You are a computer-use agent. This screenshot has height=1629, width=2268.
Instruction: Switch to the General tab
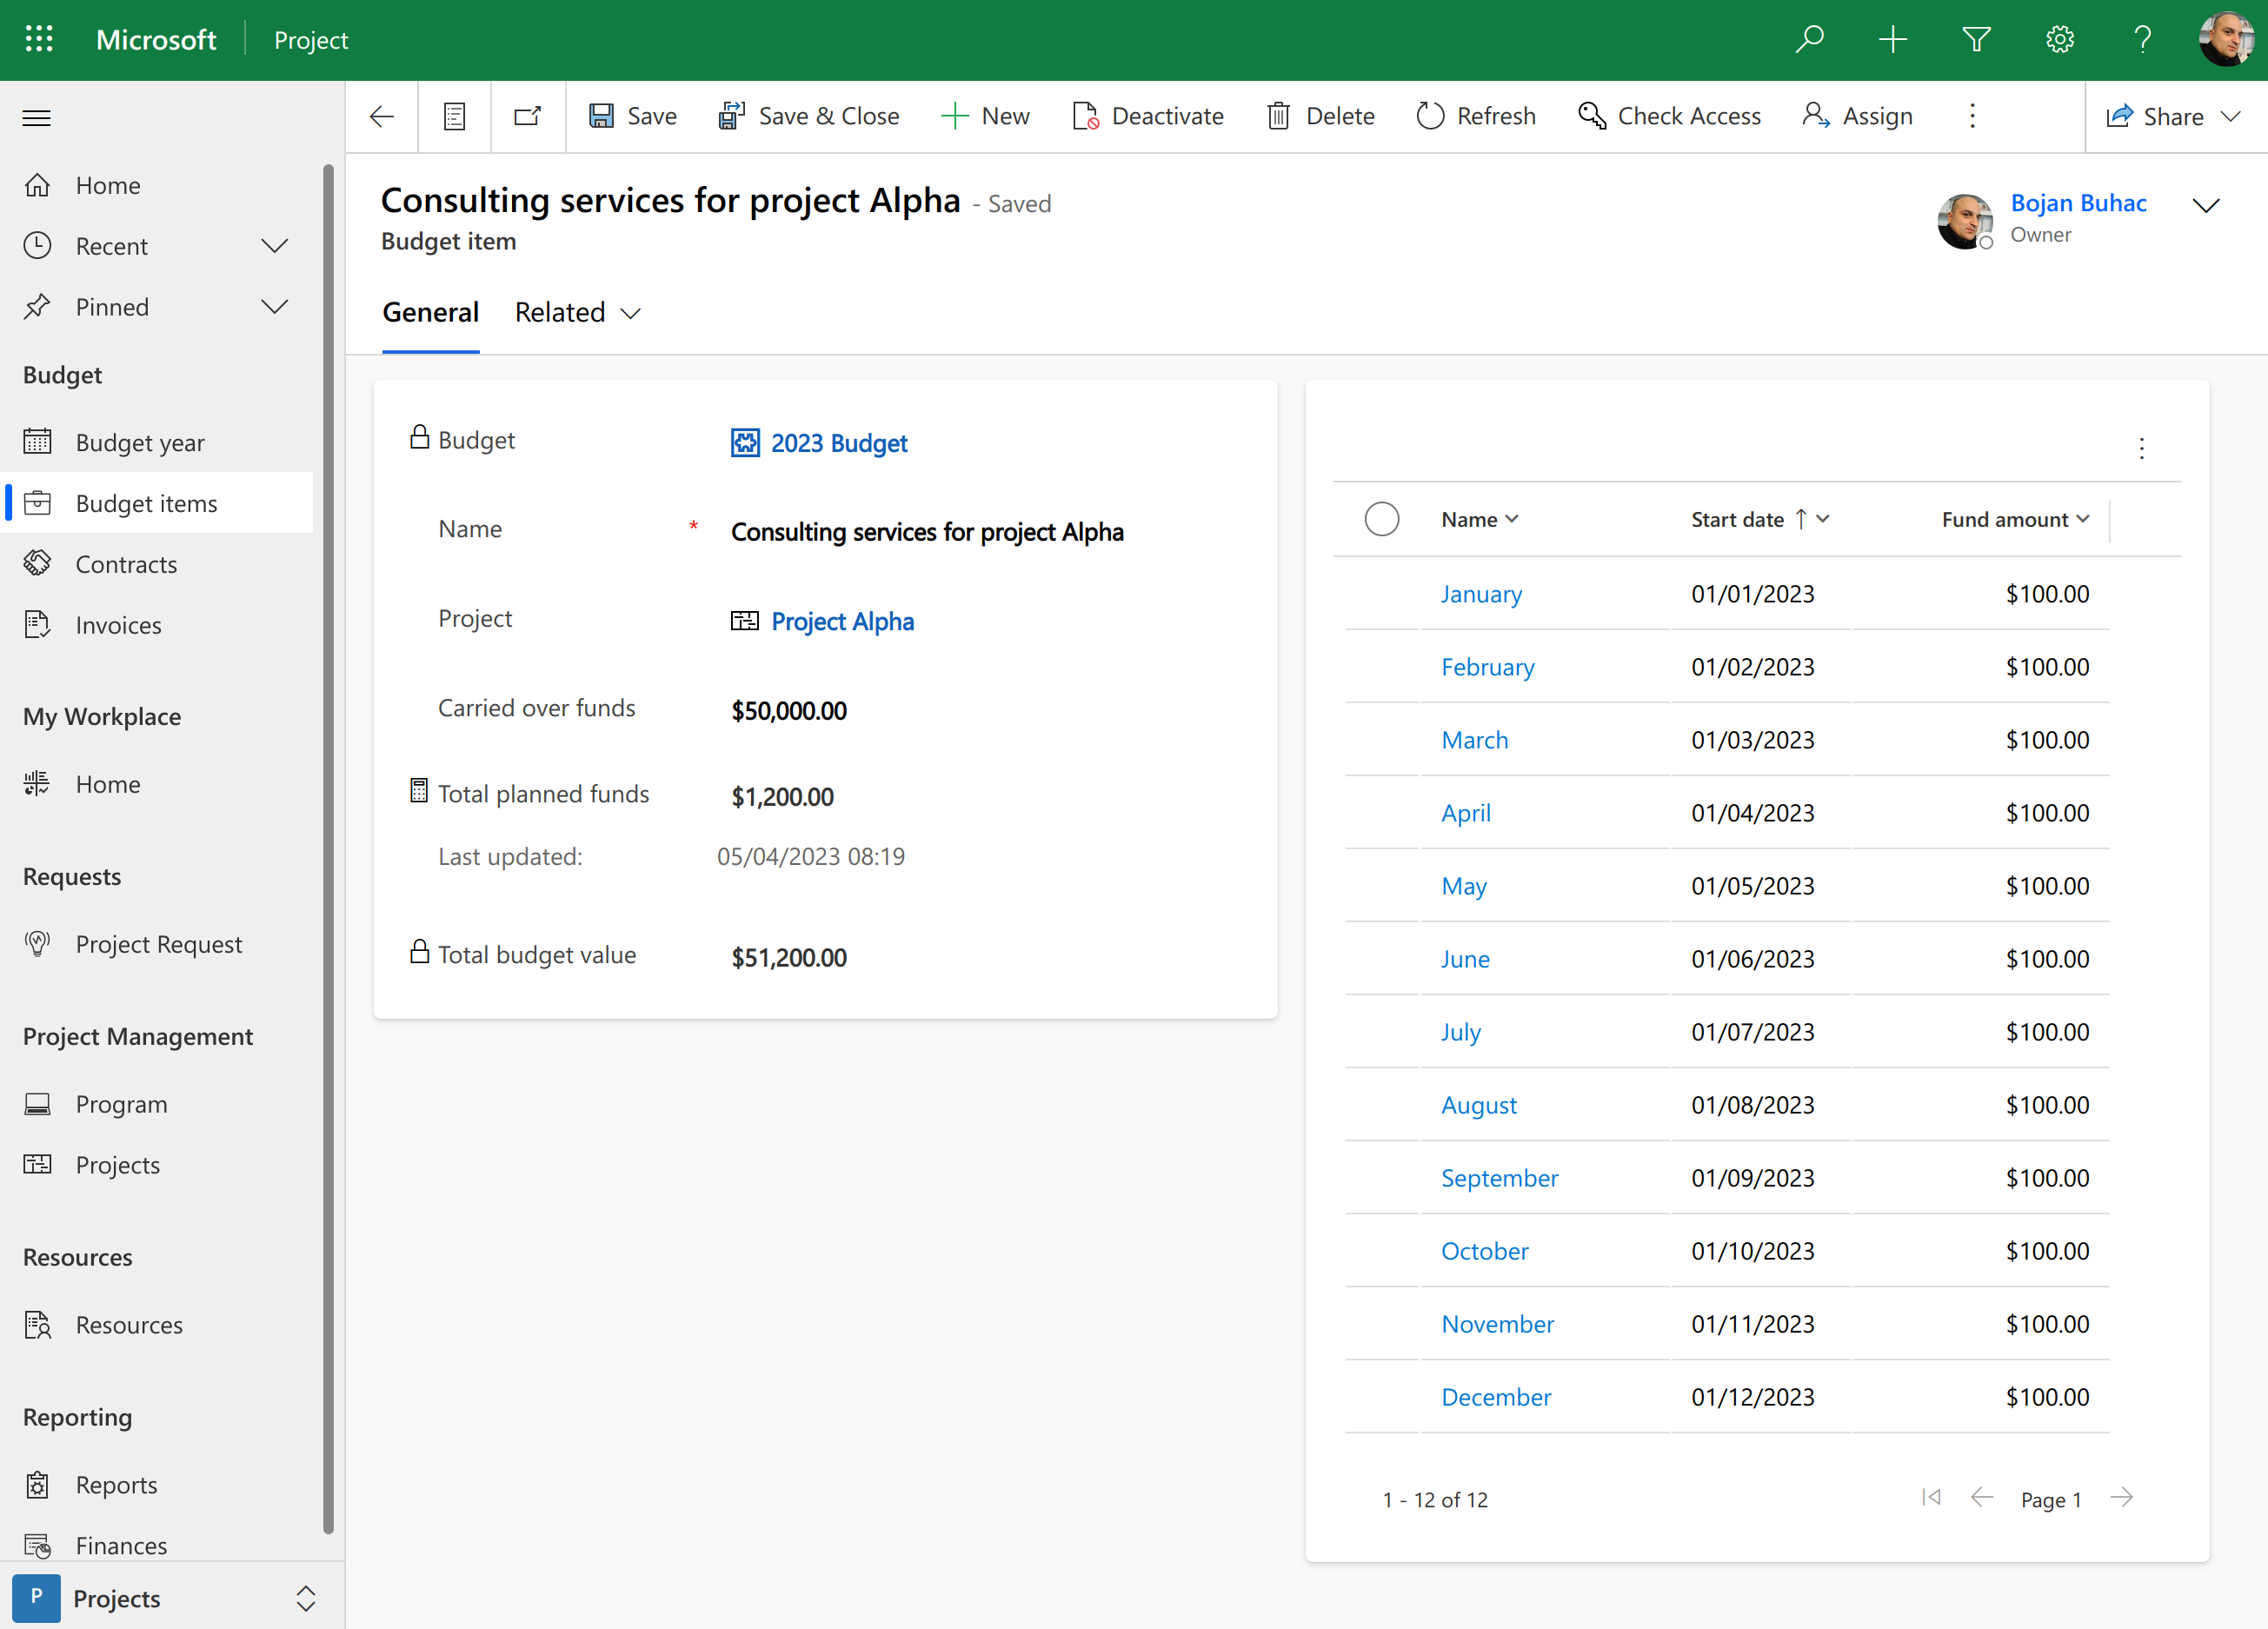431,312
